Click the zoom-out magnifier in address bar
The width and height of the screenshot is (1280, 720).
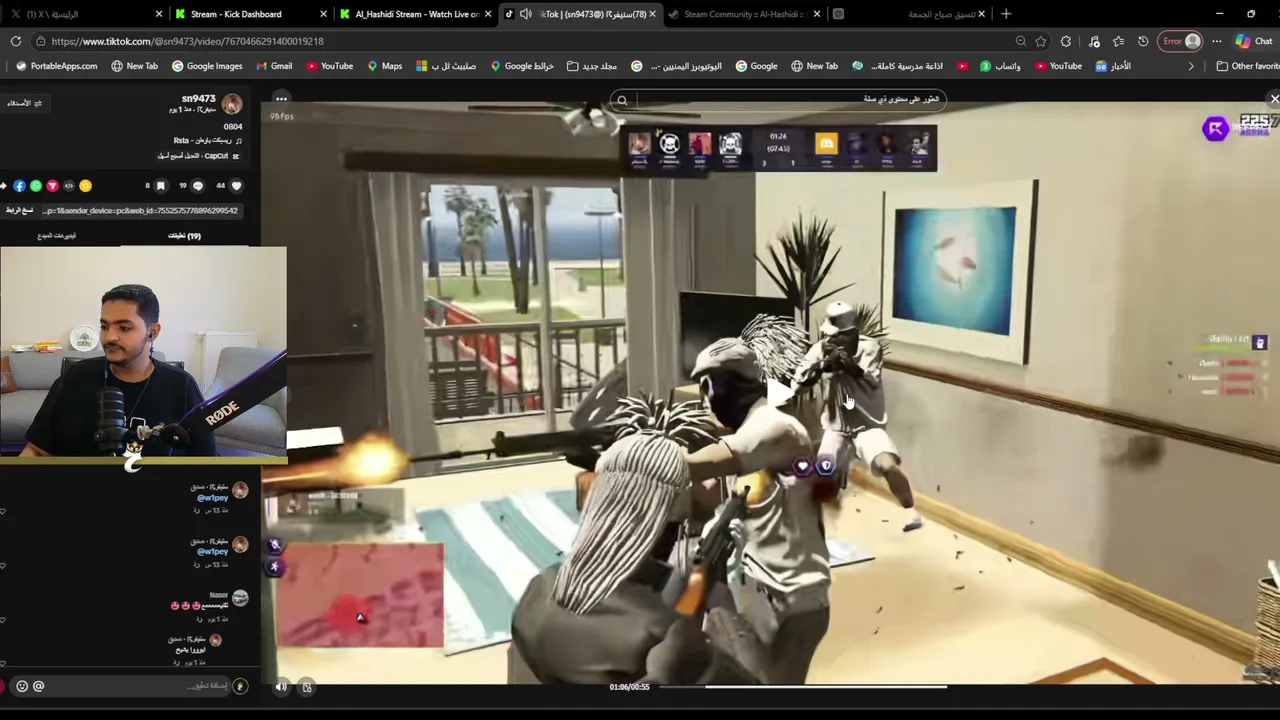coord(1020,41)
